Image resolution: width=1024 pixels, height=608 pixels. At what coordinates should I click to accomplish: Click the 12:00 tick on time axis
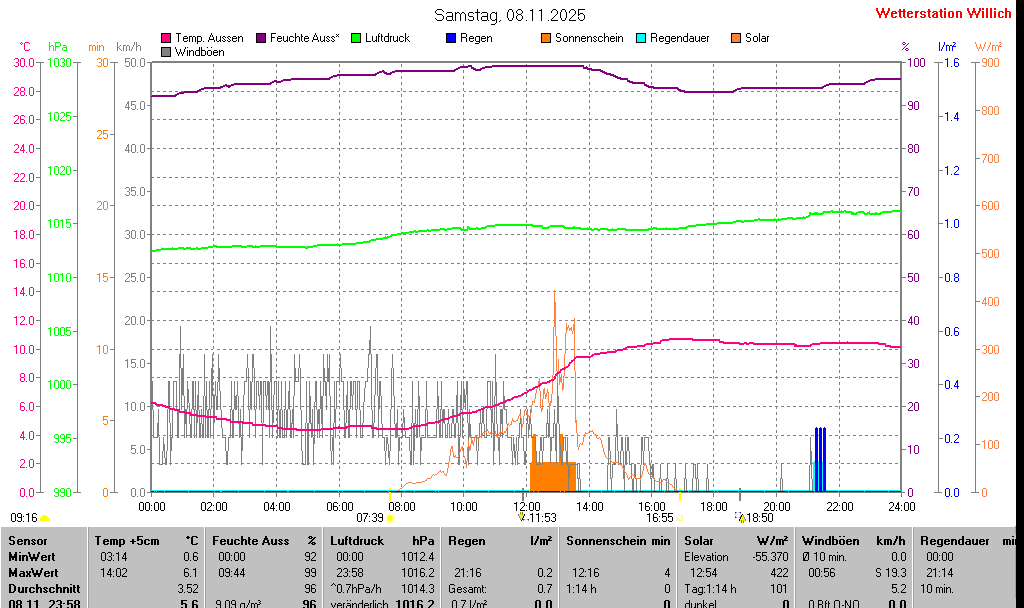point(526,506)
